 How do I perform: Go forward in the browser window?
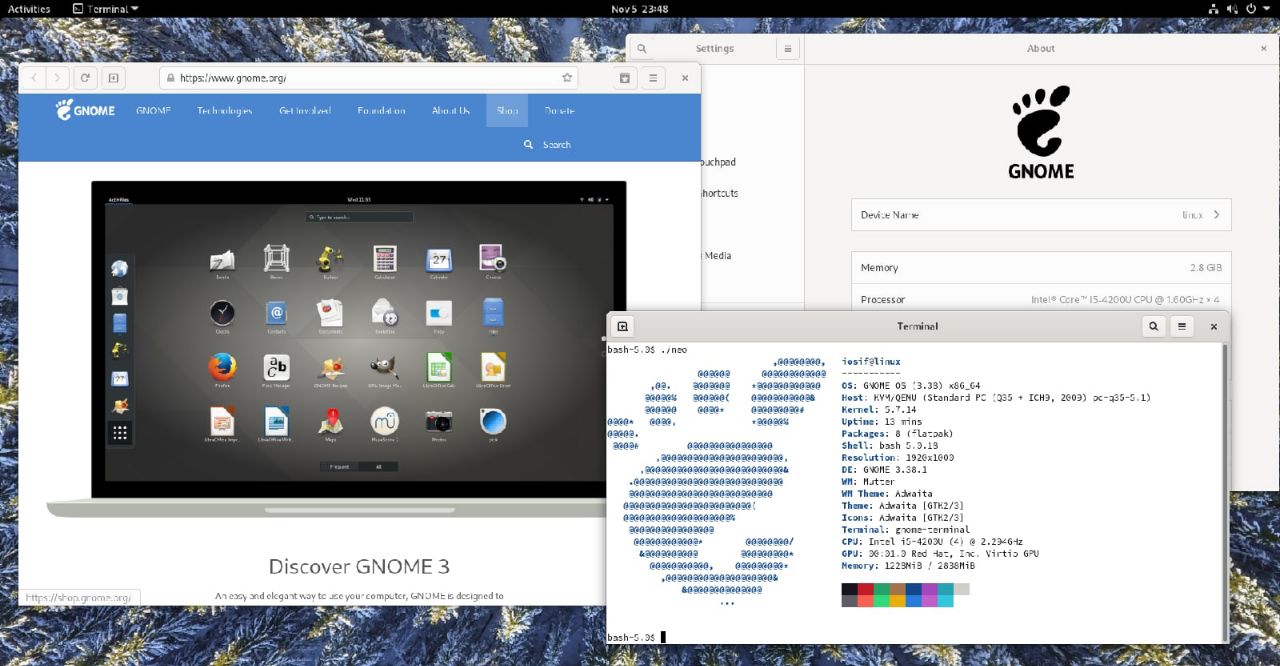point(59,78)
